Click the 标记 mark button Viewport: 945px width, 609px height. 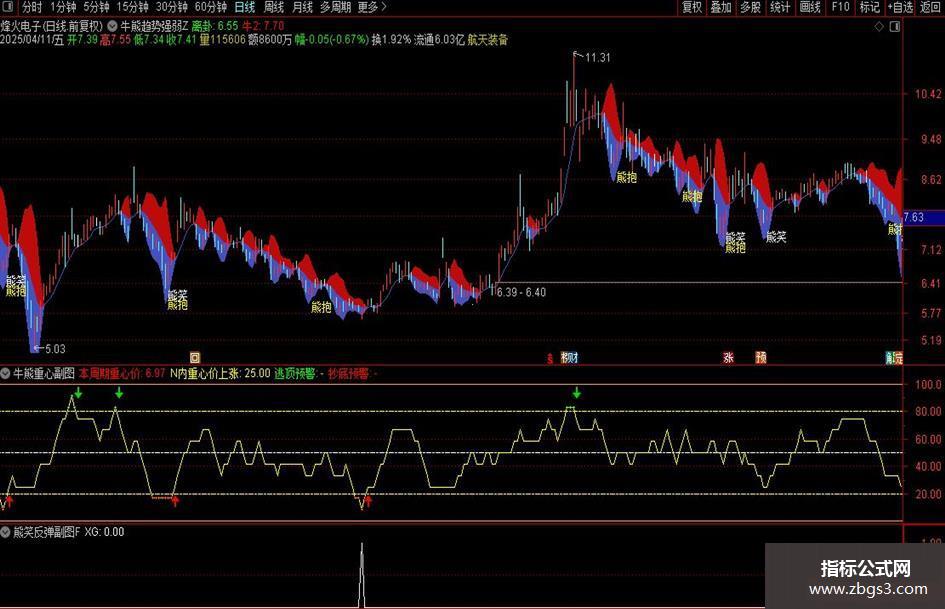pyautogui.click(x=869, y=7)
